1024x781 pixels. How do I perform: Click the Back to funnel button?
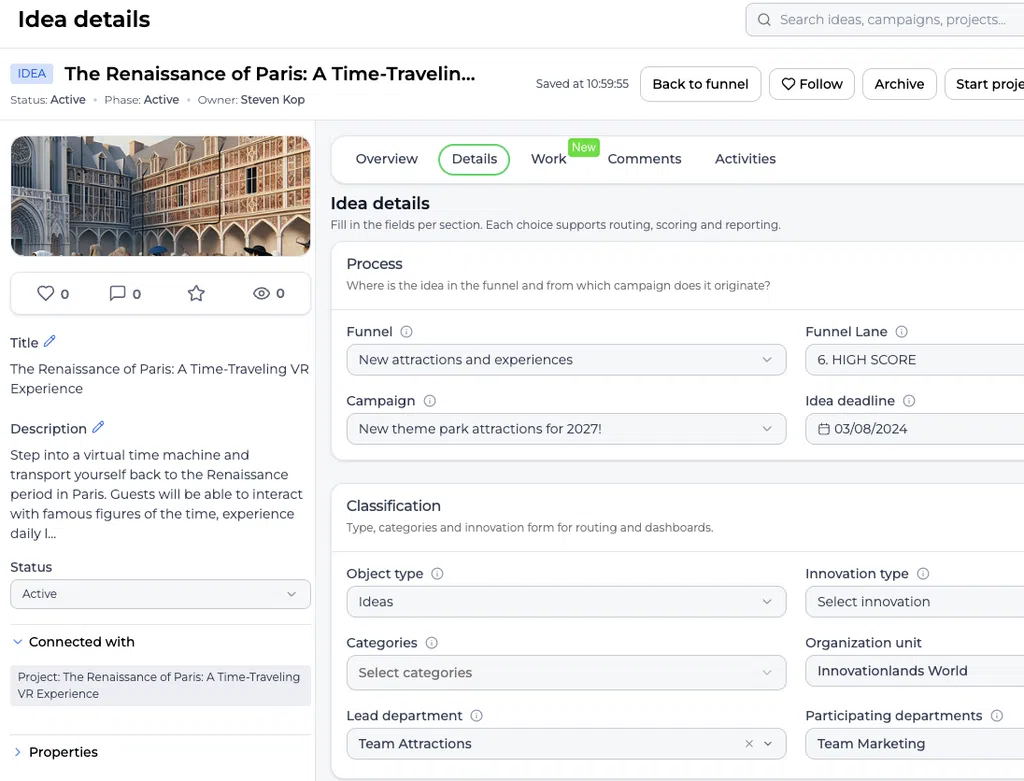point(700,84)
